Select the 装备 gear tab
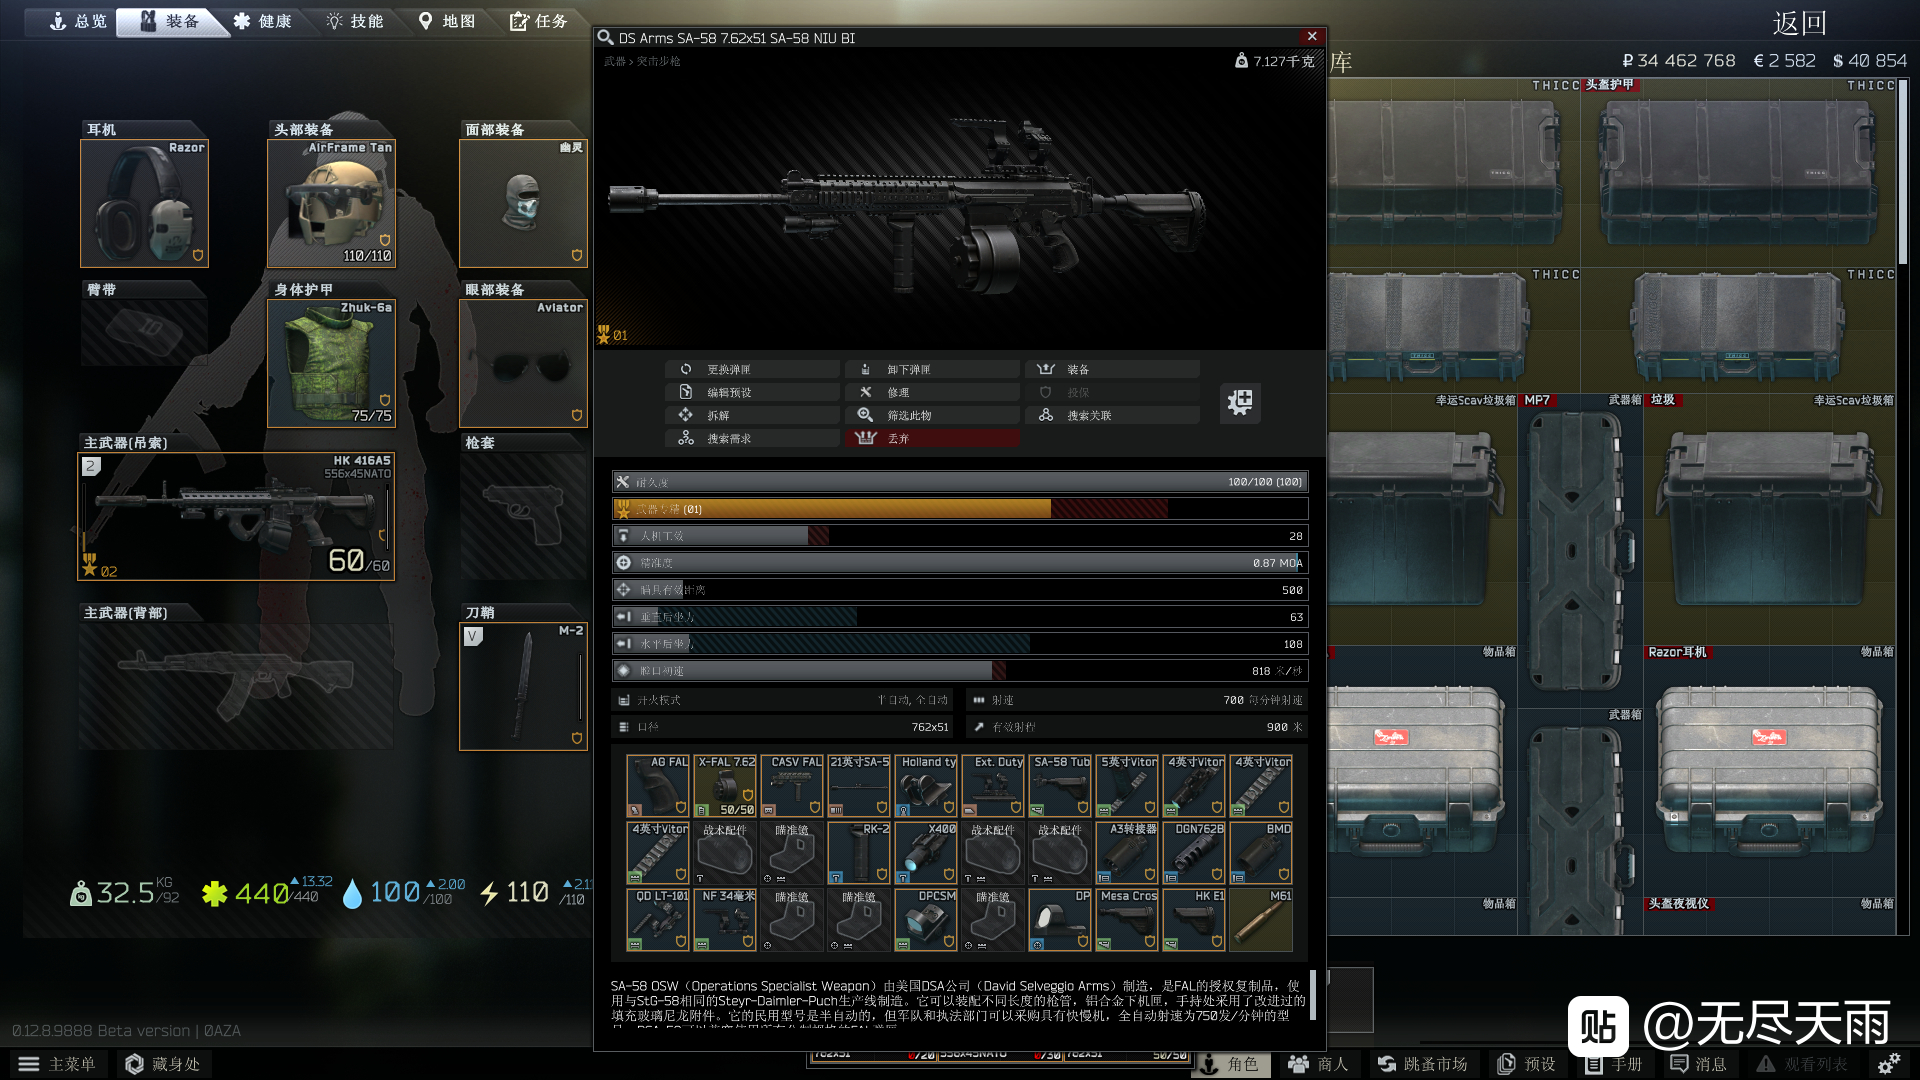 pos(170,21)
